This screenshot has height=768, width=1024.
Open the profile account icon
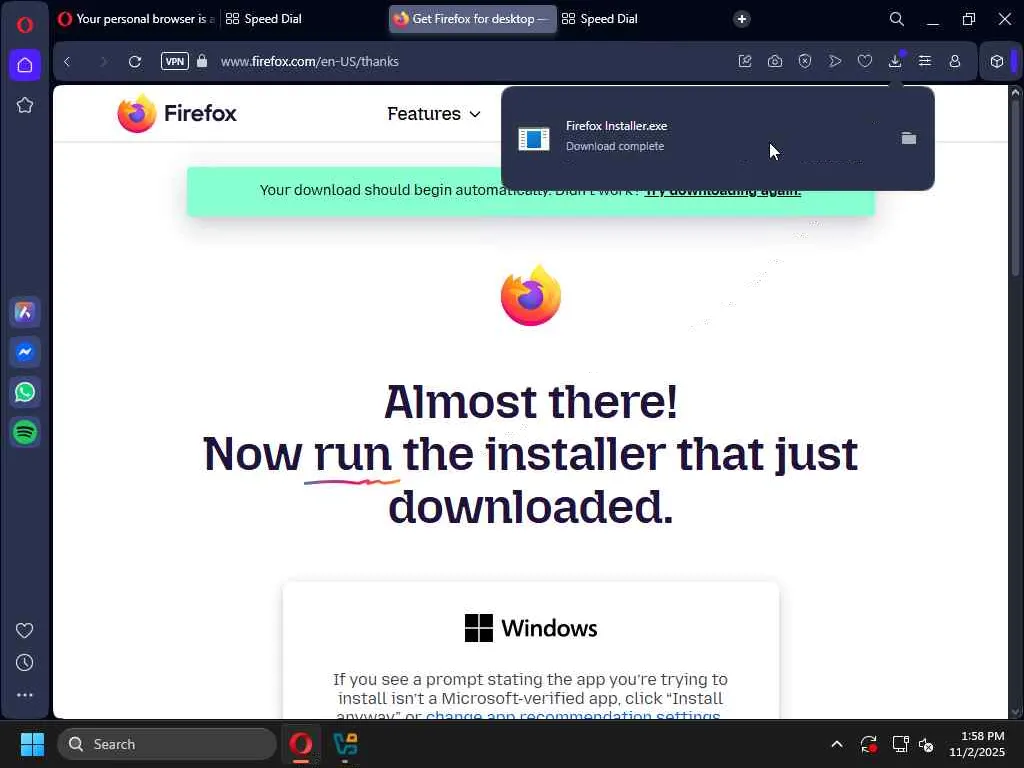pyautogui.click(x=955, y=61)
